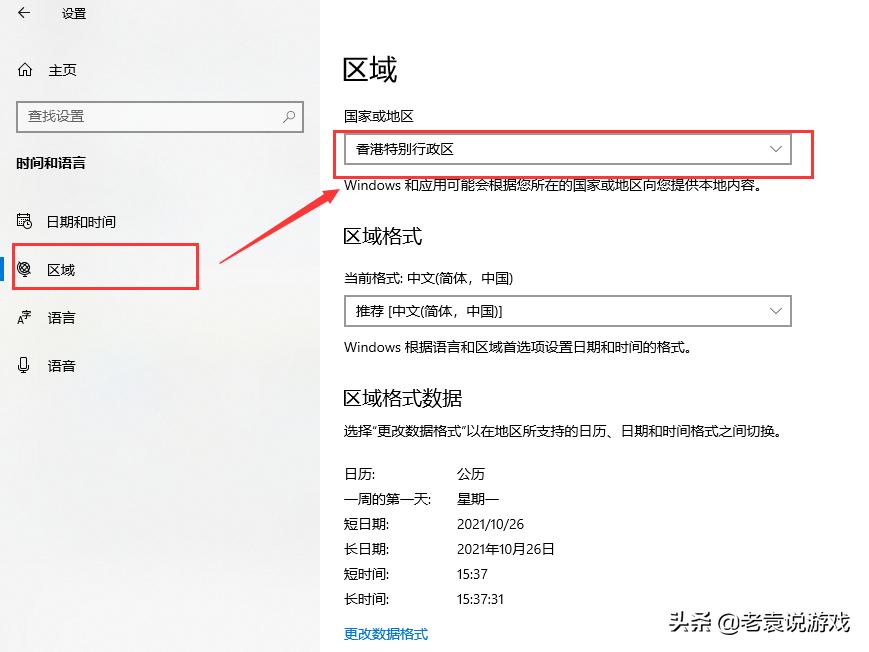
Task: Open the 更改数据格式 link
Action: tap(386, 633)
